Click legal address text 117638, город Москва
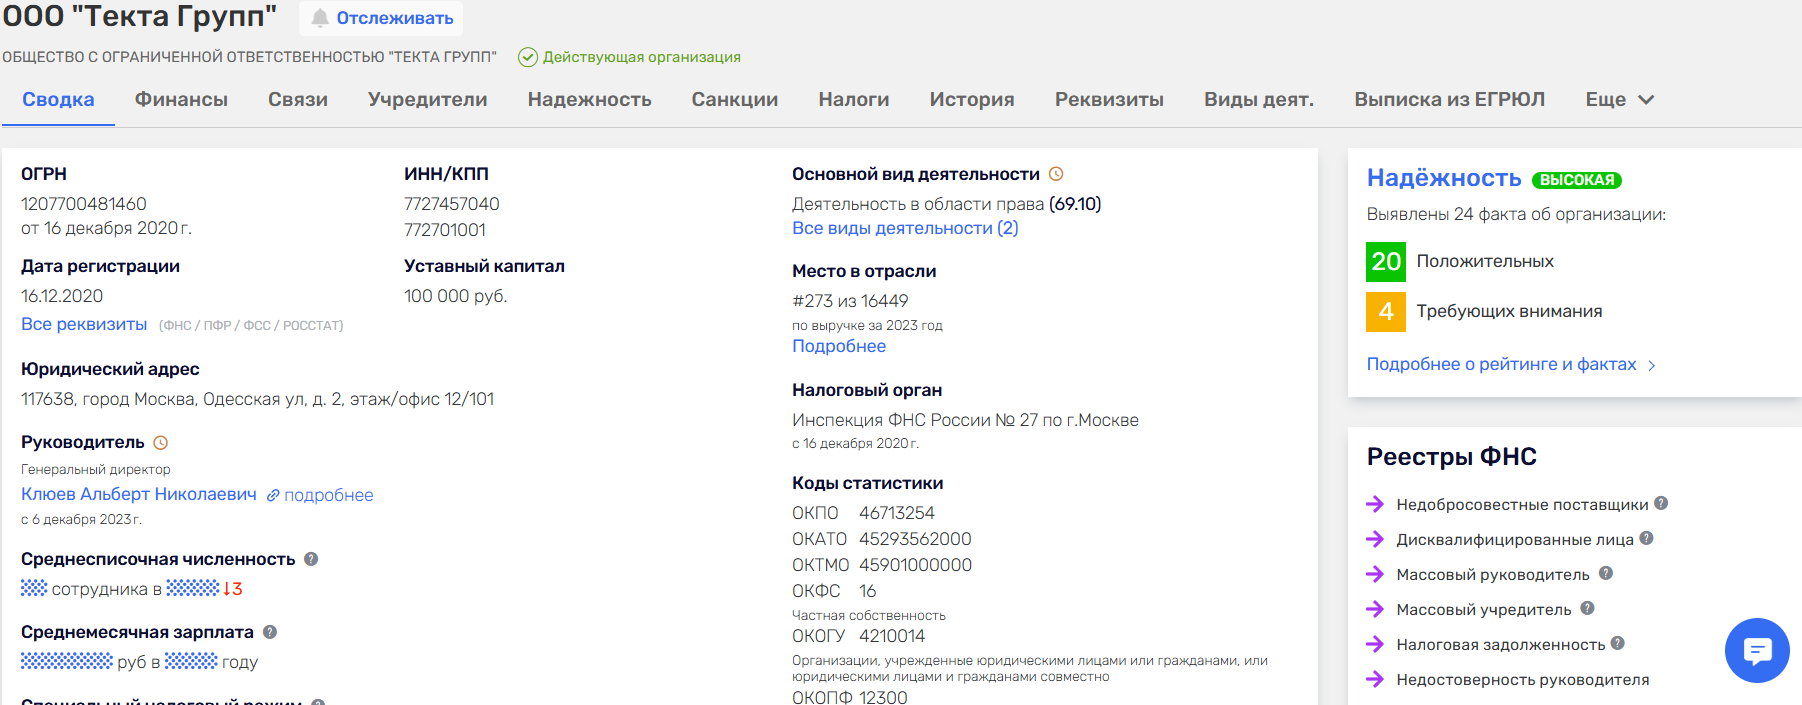 click(x=257, y=399)
